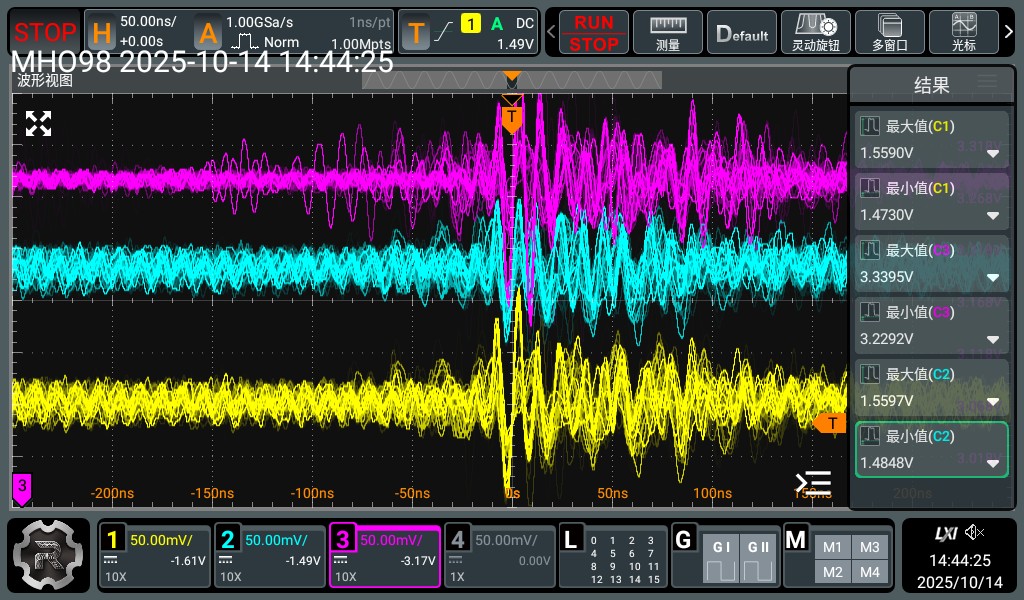Open the 多窗口 multi-window tool
This screenshot has width=1024, height=600.
(x=889, y=32)
